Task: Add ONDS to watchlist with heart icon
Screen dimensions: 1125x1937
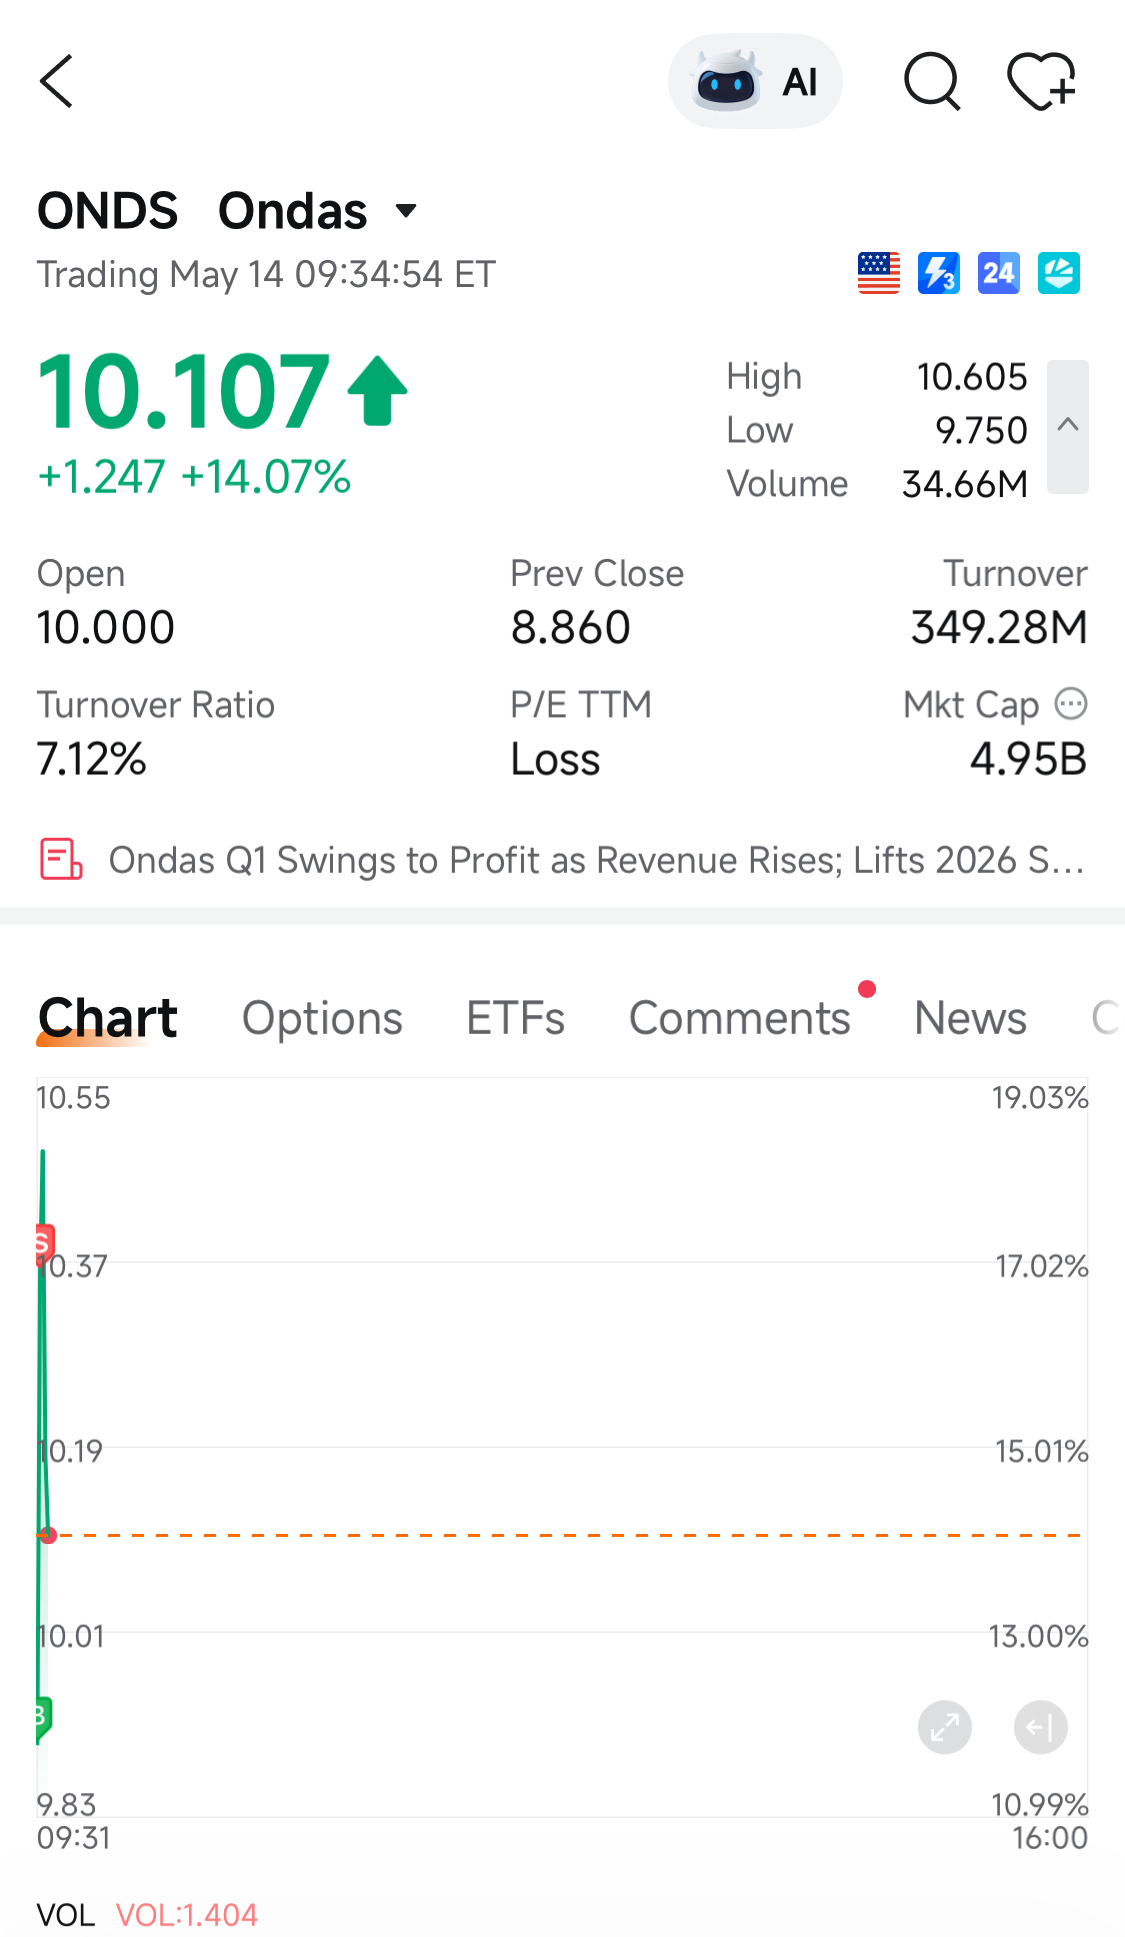Action: click(1041, 81)
